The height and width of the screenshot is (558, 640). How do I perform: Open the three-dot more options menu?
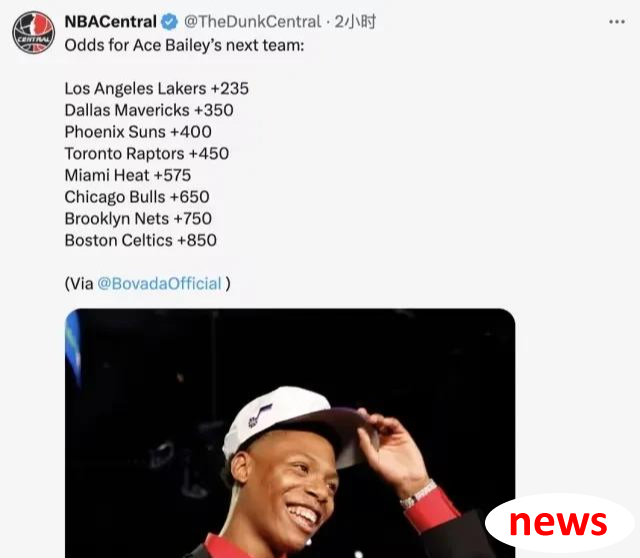pyautogui.click(x=617, y=22)
